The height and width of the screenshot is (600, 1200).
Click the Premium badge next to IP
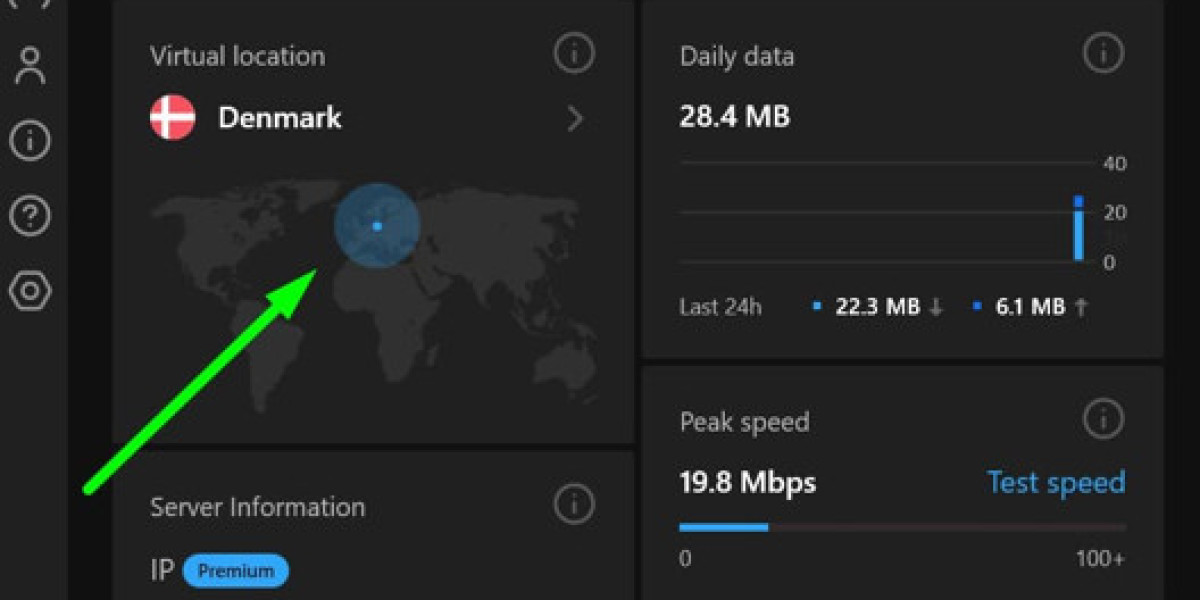[236, 571]
